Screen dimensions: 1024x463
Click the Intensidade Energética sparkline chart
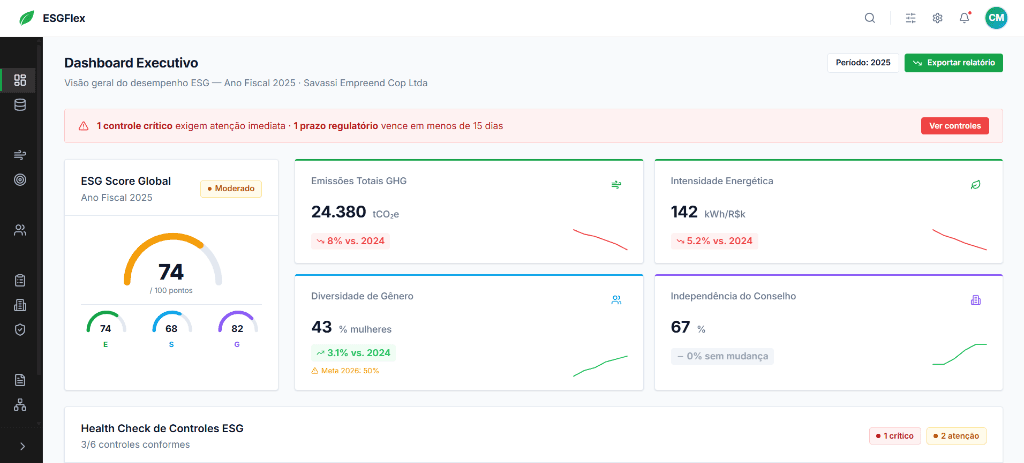(959, 239)
